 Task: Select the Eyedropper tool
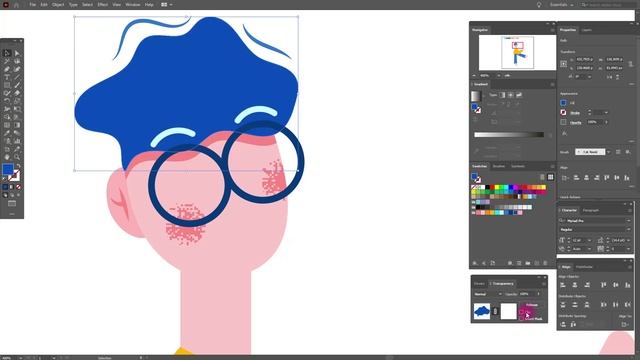click(x=7, y=133)
